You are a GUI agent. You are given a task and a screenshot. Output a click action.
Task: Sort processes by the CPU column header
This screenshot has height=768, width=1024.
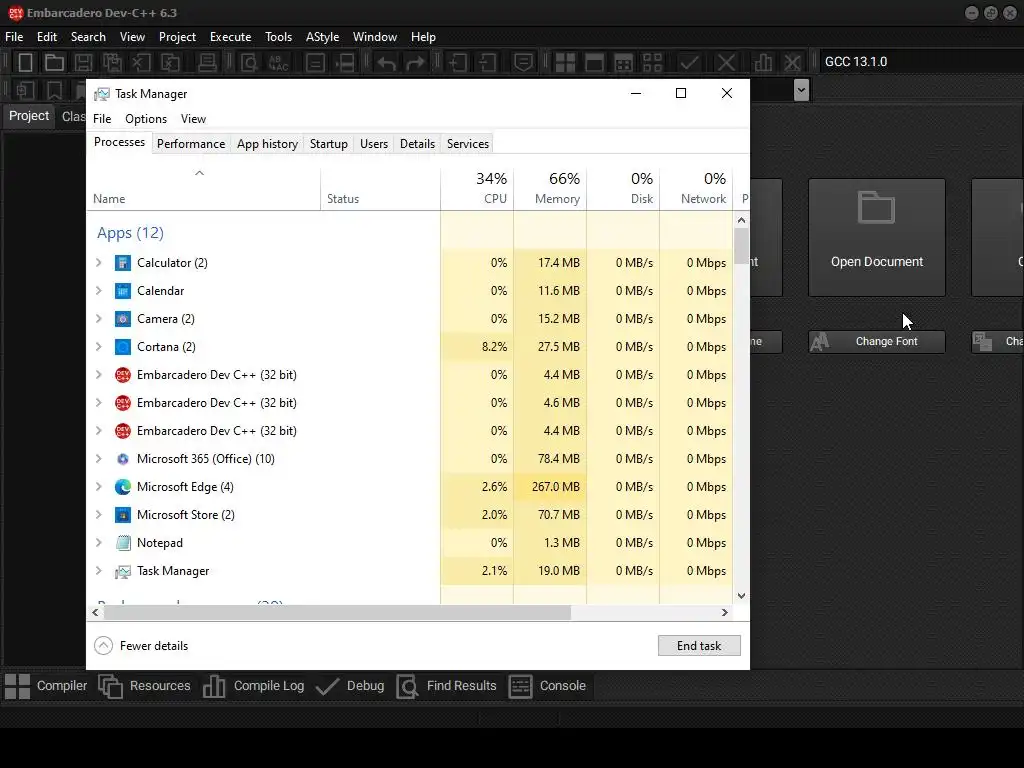pyautogui.click(x=477, y=189)
